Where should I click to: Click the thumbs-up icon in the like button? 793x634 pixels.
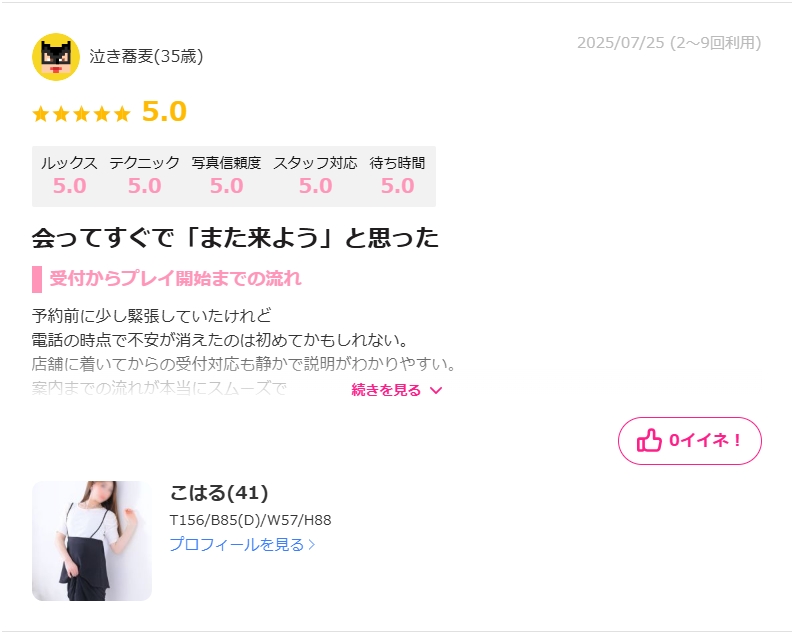click(x=649, y=440)
